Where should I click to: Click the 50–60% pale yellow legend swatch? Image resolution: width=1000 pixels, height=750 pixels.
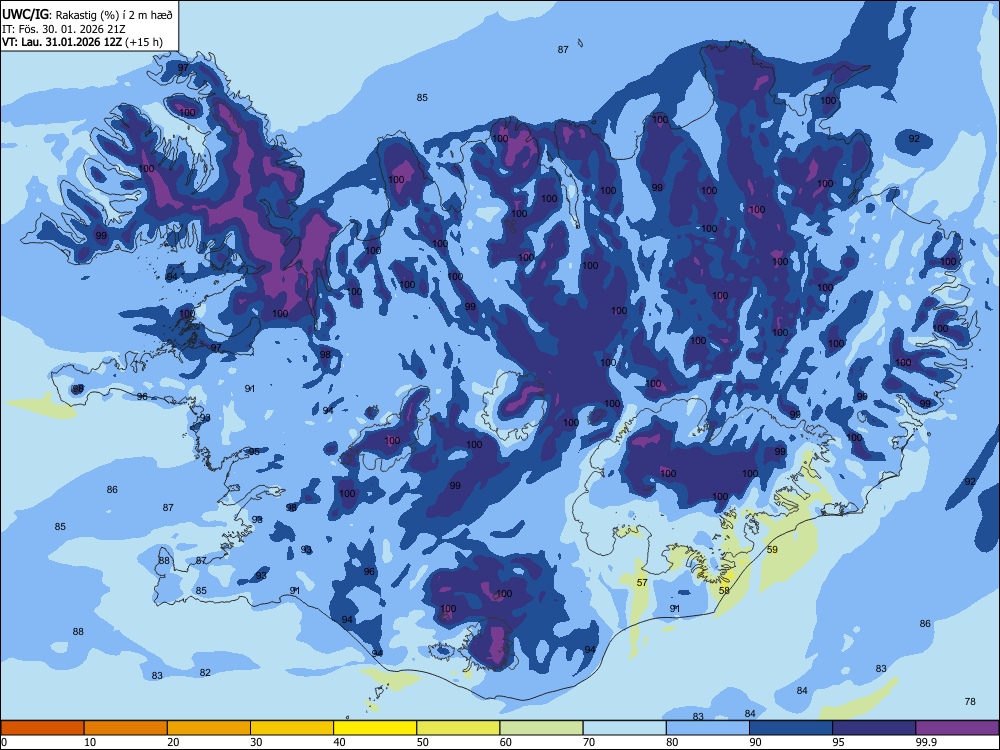click(x=458, y=728)
